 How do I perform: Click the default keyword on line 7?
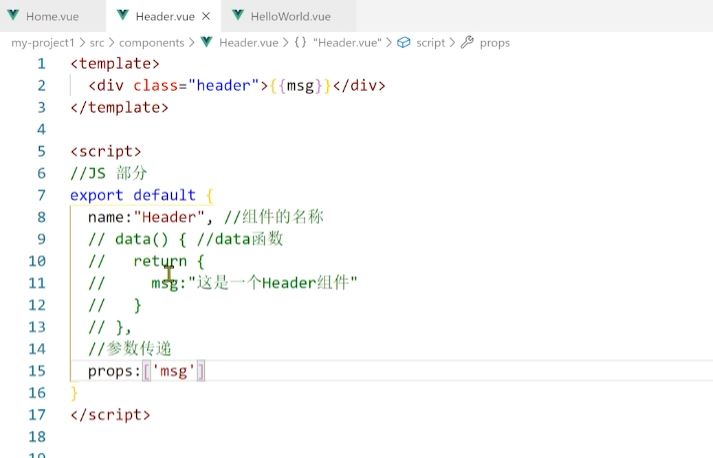click(x=164, y=195)
